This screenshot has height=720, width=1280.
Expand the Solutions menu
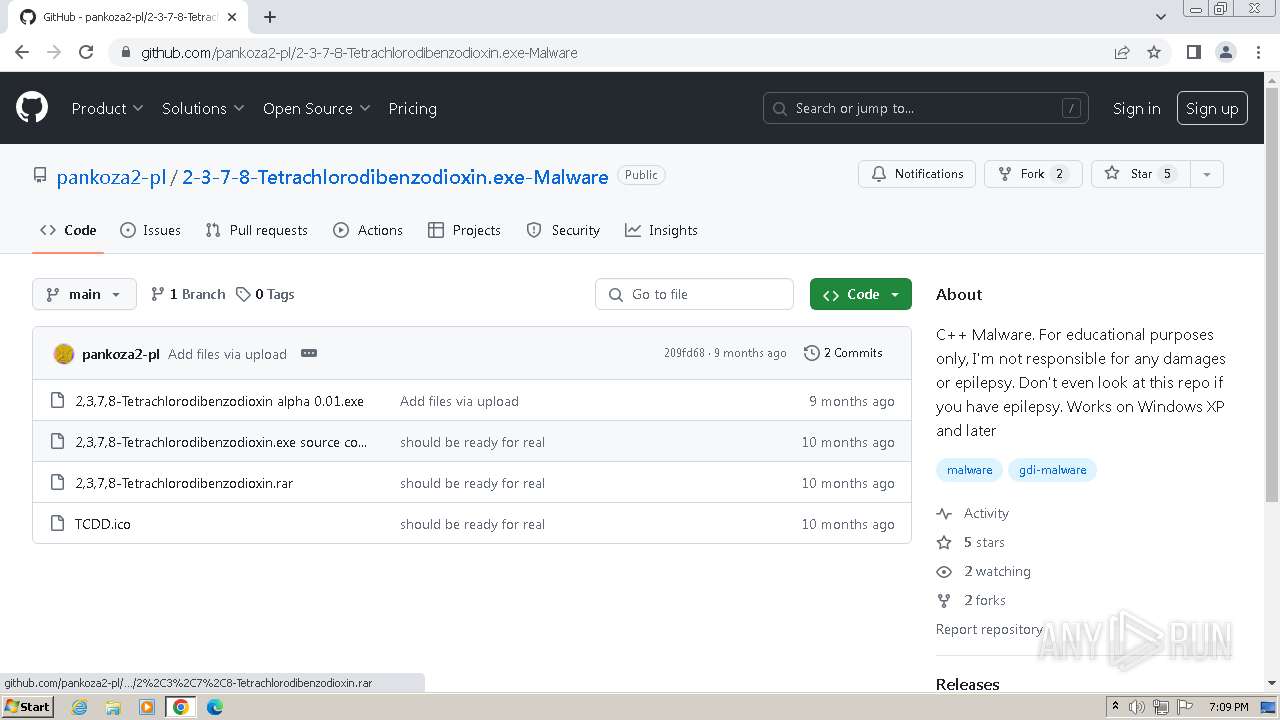pos(203,108)
